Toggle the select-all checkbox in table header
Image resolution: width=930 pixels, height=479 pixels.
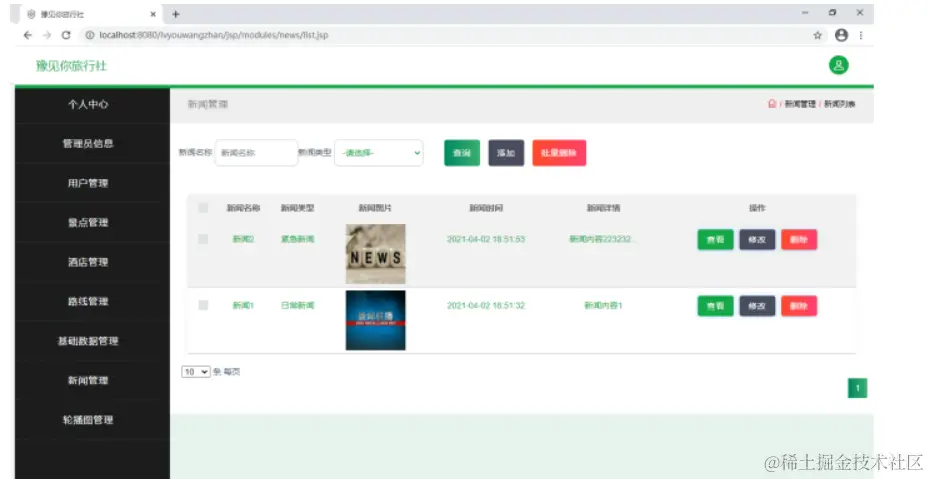click(x=203, y=207)
